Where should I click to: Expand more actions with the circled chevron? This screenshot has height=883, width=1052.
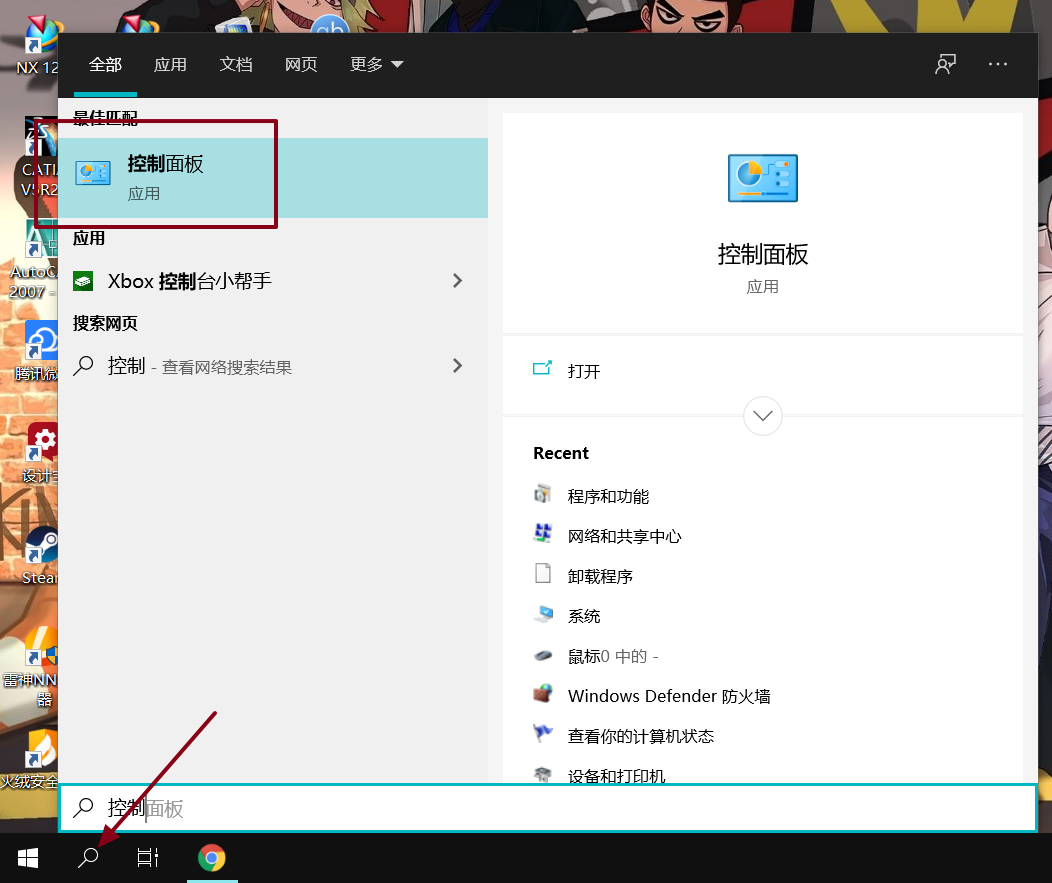pos(763,416)
